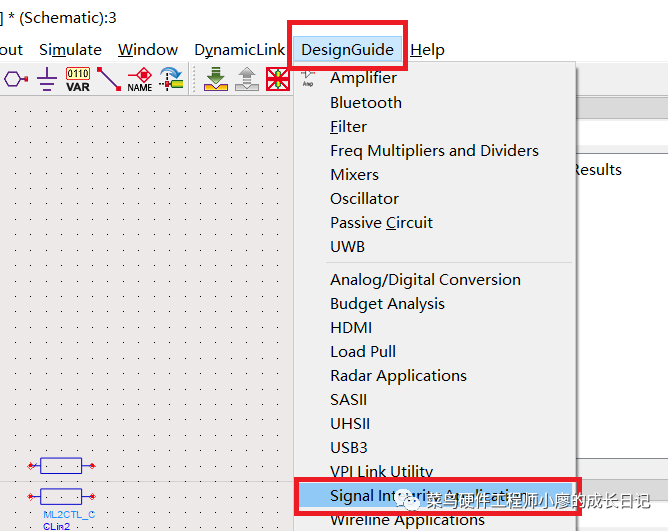The height and width of the screenshot is (531, 672).
Task: Insert VAR equation component
Action: click(78, 79)
